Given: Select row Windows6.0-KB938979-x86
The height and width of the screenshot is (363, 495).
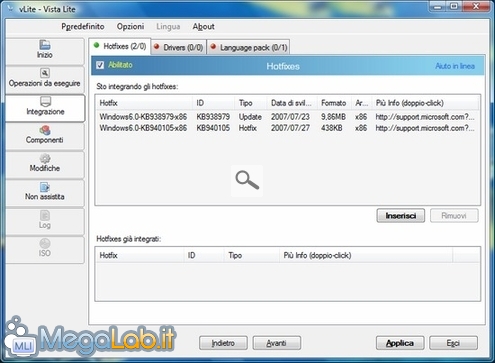Looking at the screenshot, I should 287,117.
